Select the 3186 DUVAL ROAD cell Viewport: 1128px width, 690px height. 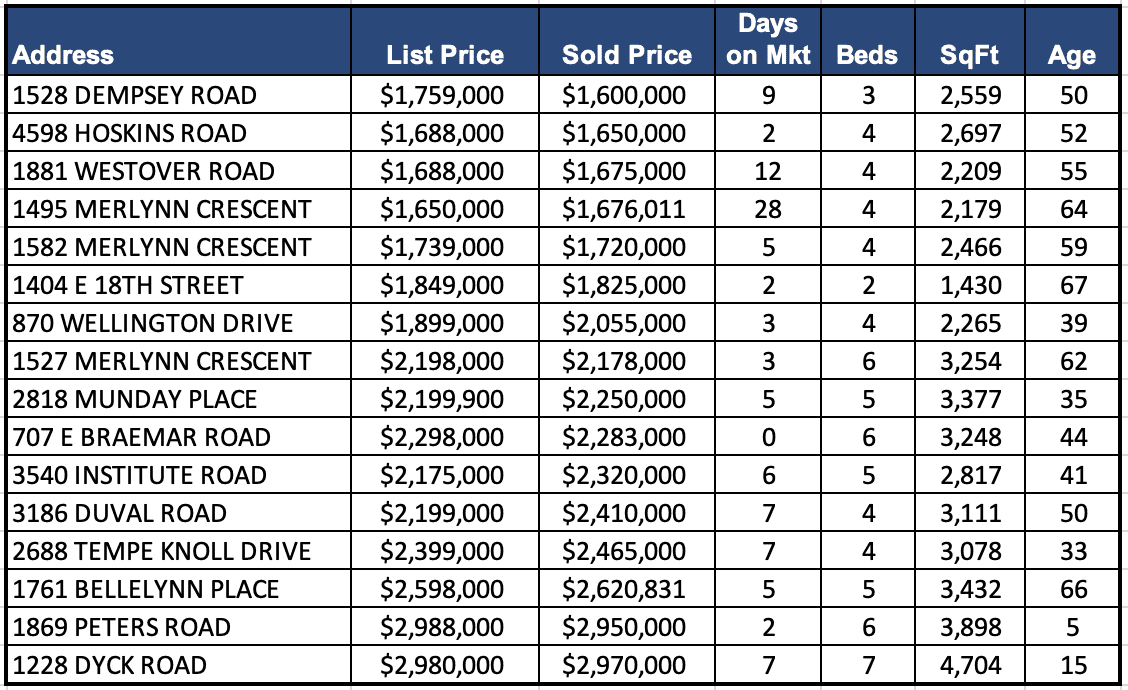click(x=120, y=514)
